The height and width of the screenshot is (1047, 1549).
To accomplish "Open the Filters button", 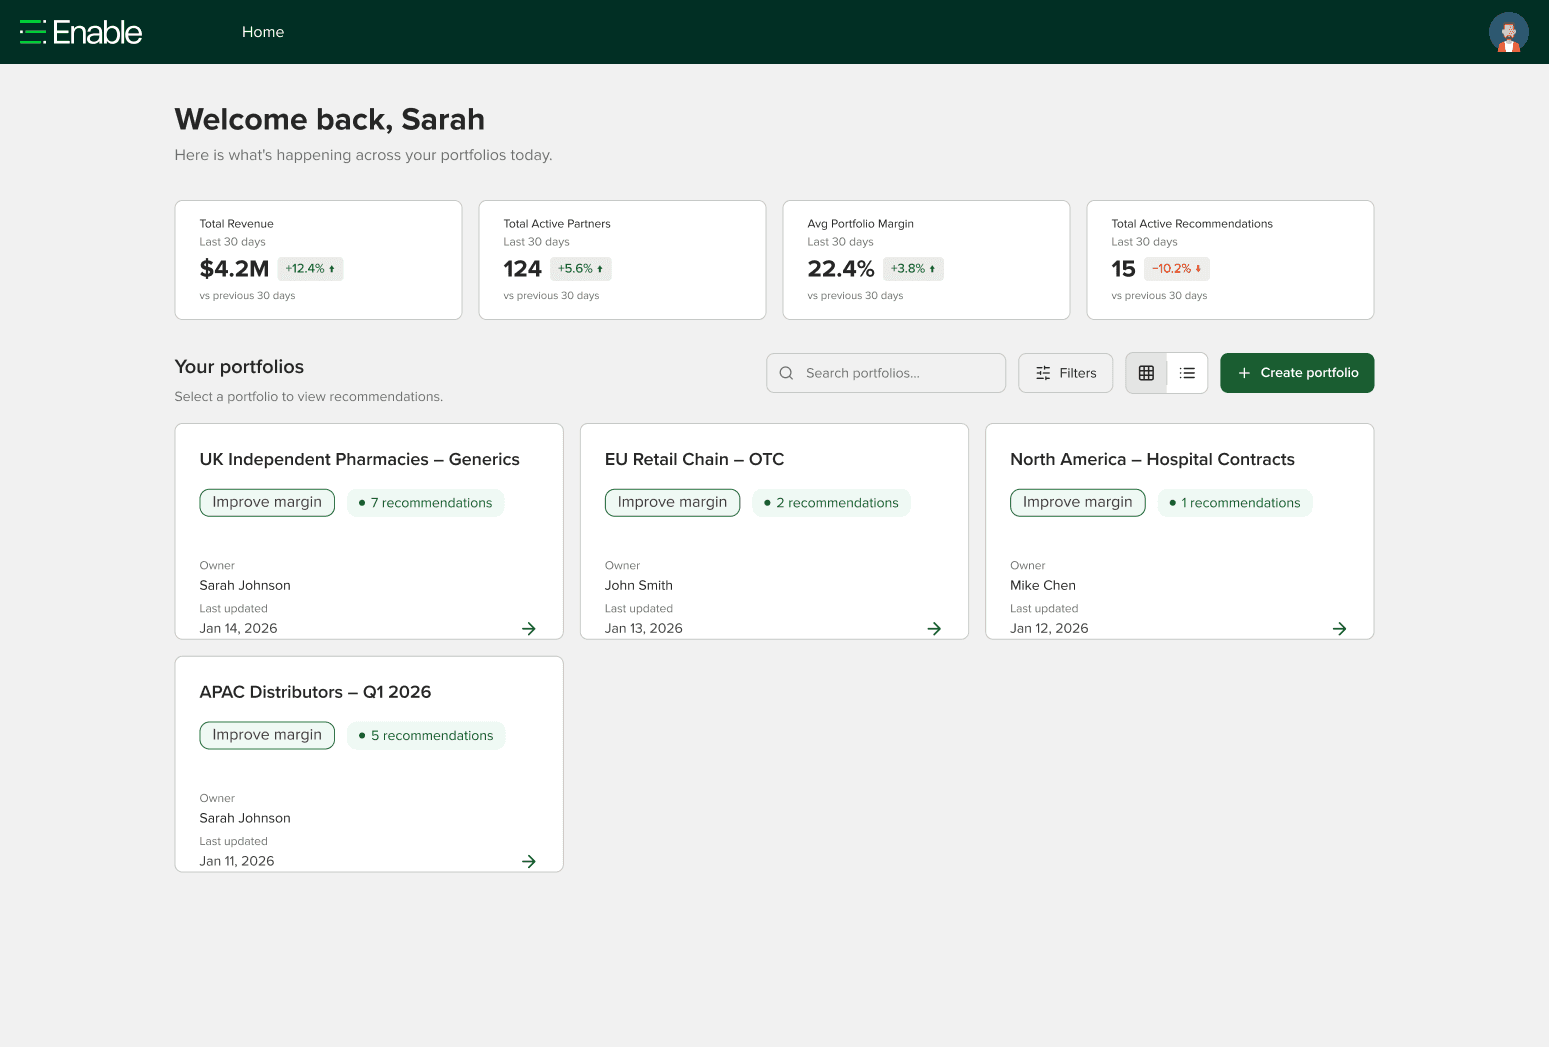I will click(1065, 373).
